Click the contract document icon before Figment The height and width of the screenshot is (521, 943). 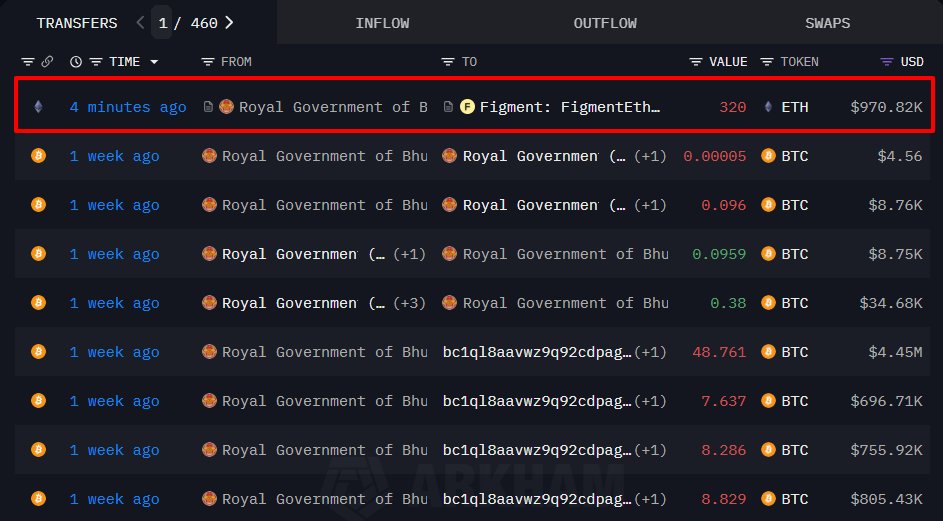pos(449,107)
